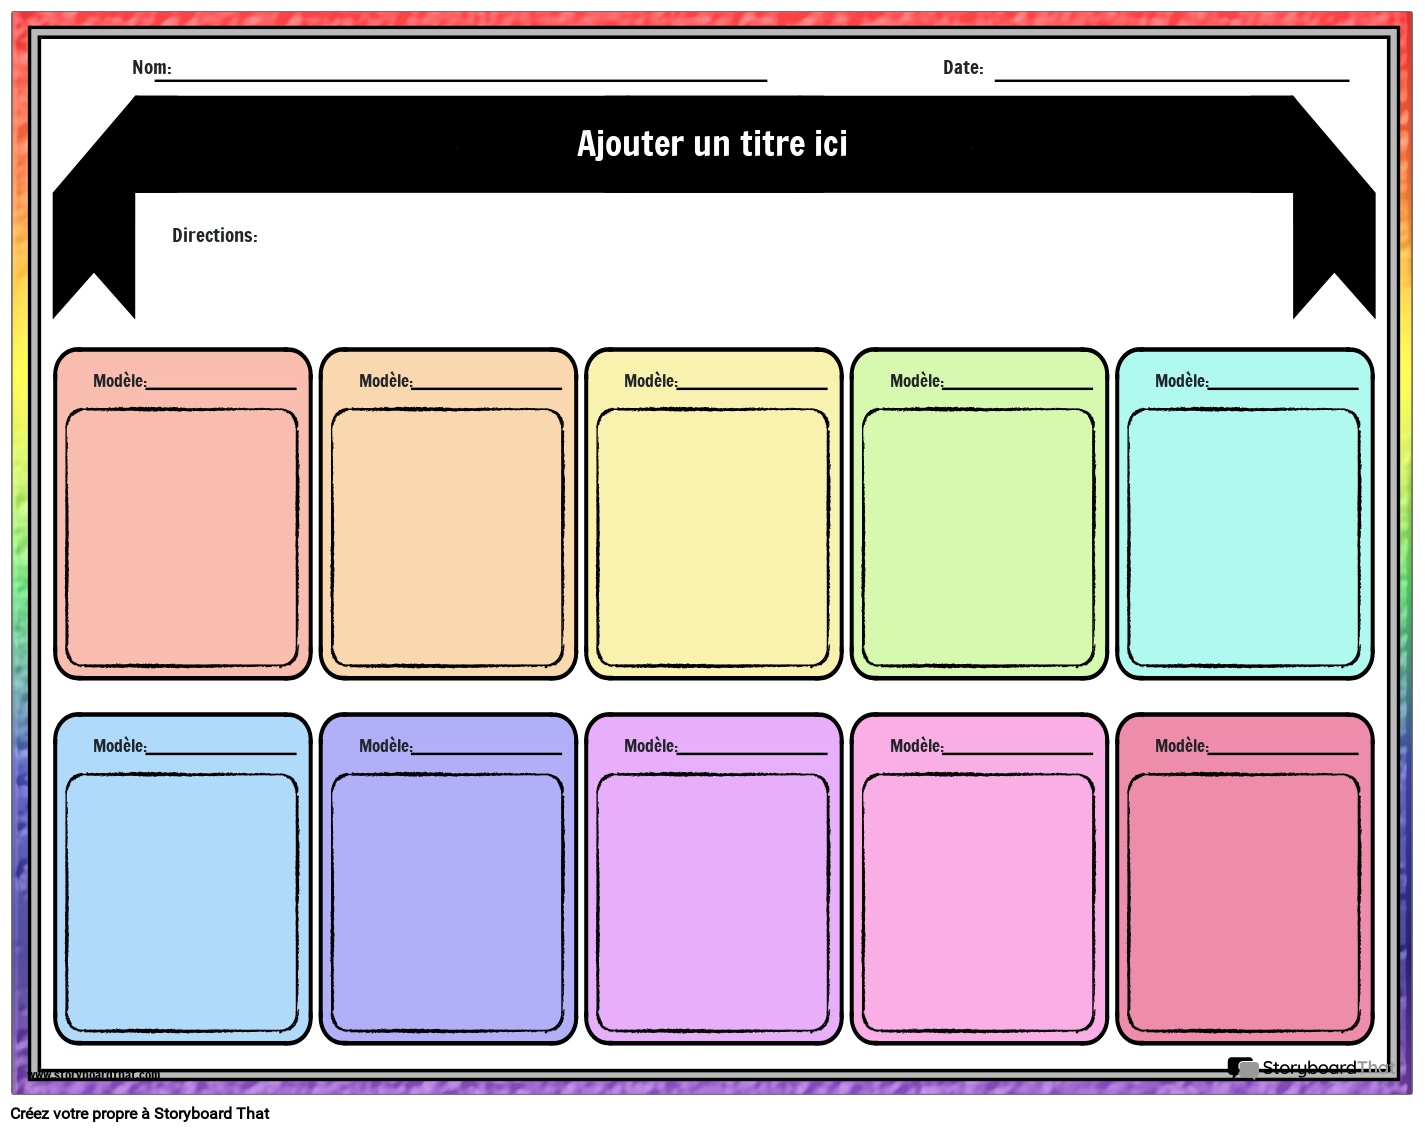This screenshot has height=1132, width=1425.
Task: Select the 'Ajouter un titre ici' title text
Action: 712,144
